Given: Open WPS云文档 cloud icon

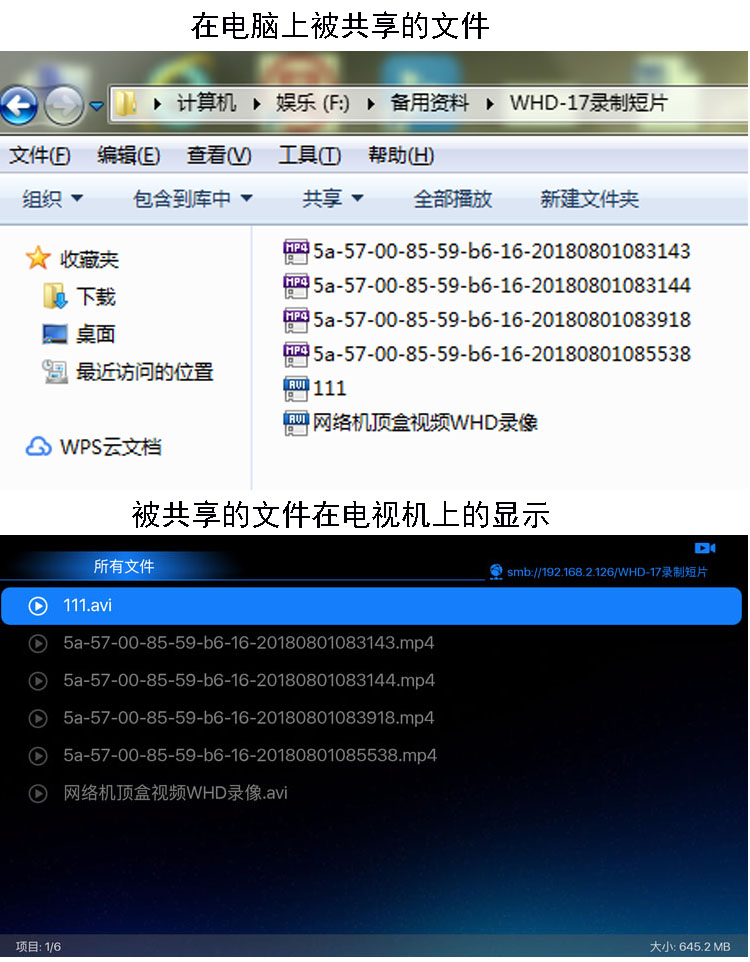Looking at the screenshot, I should [x=38, y=447].
